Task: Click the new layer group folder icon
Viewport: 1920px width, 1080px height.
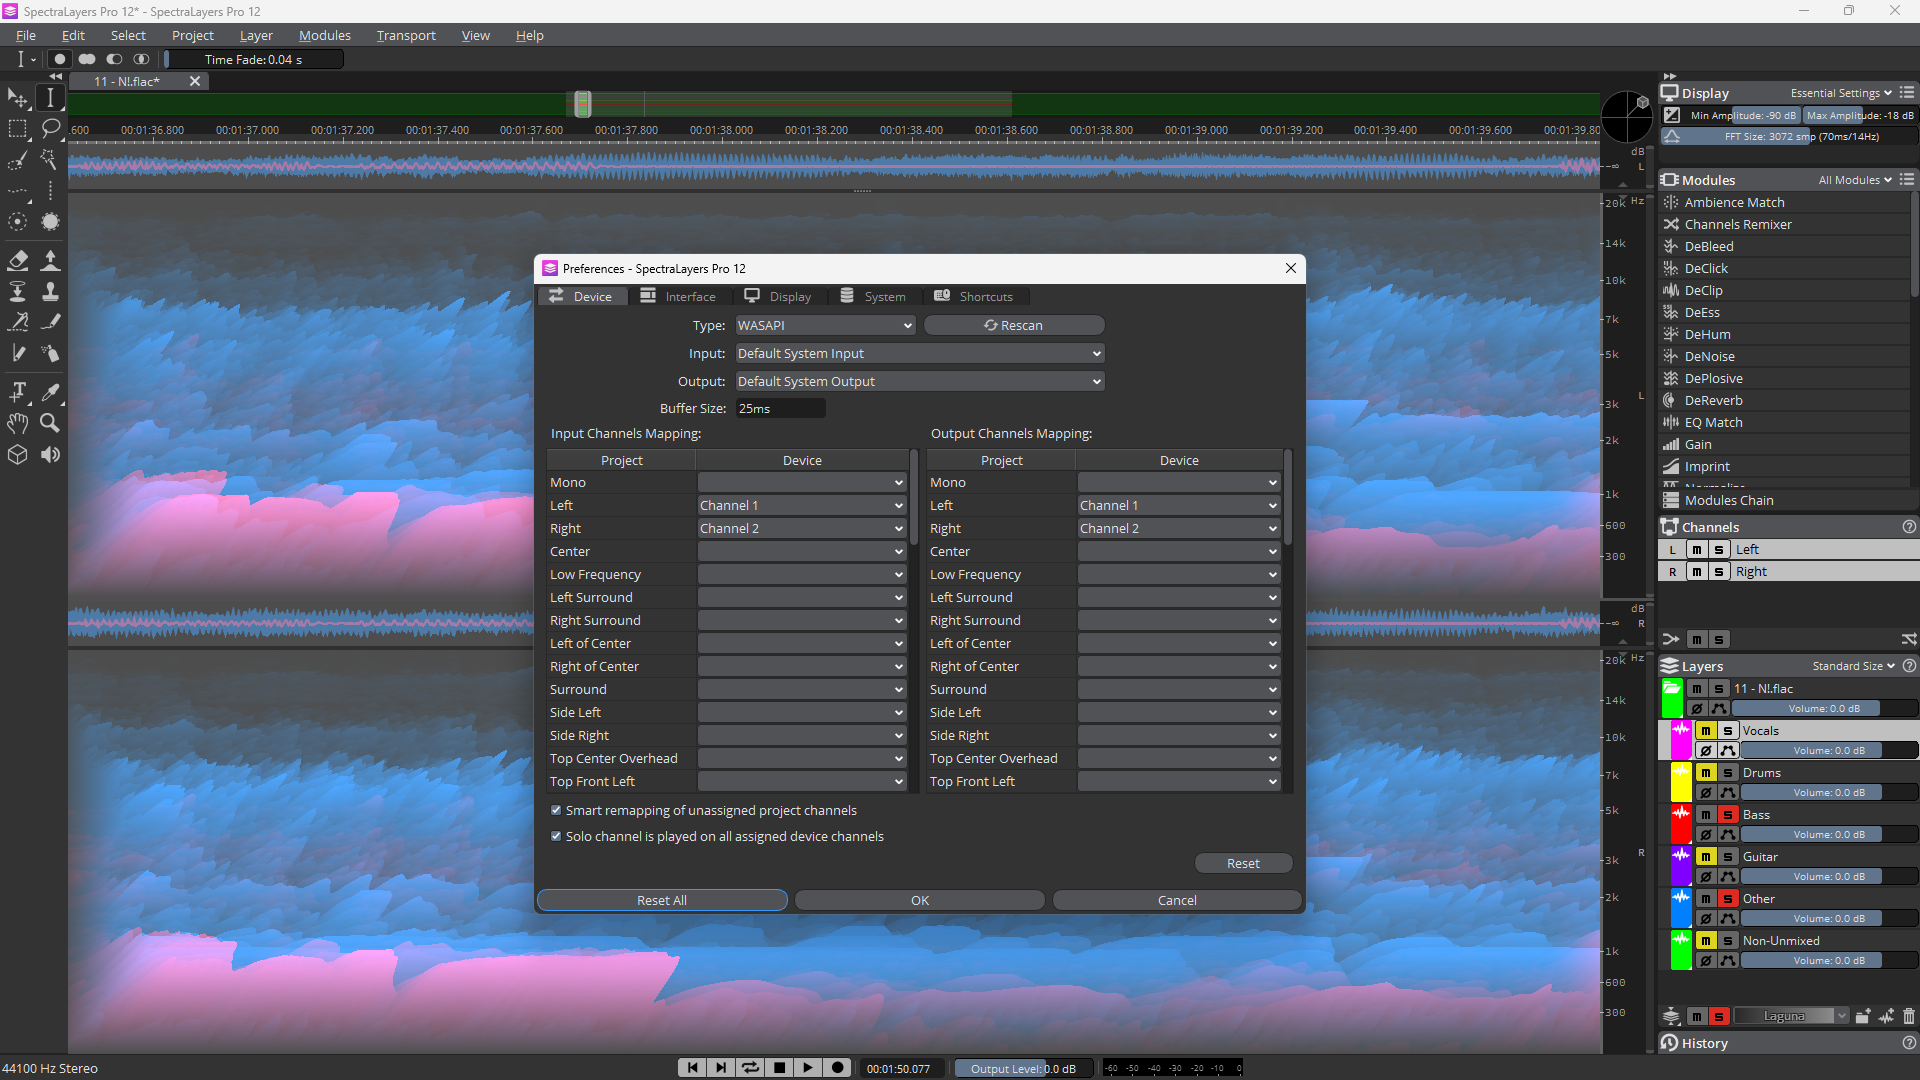Action: pos(1862,1016)
